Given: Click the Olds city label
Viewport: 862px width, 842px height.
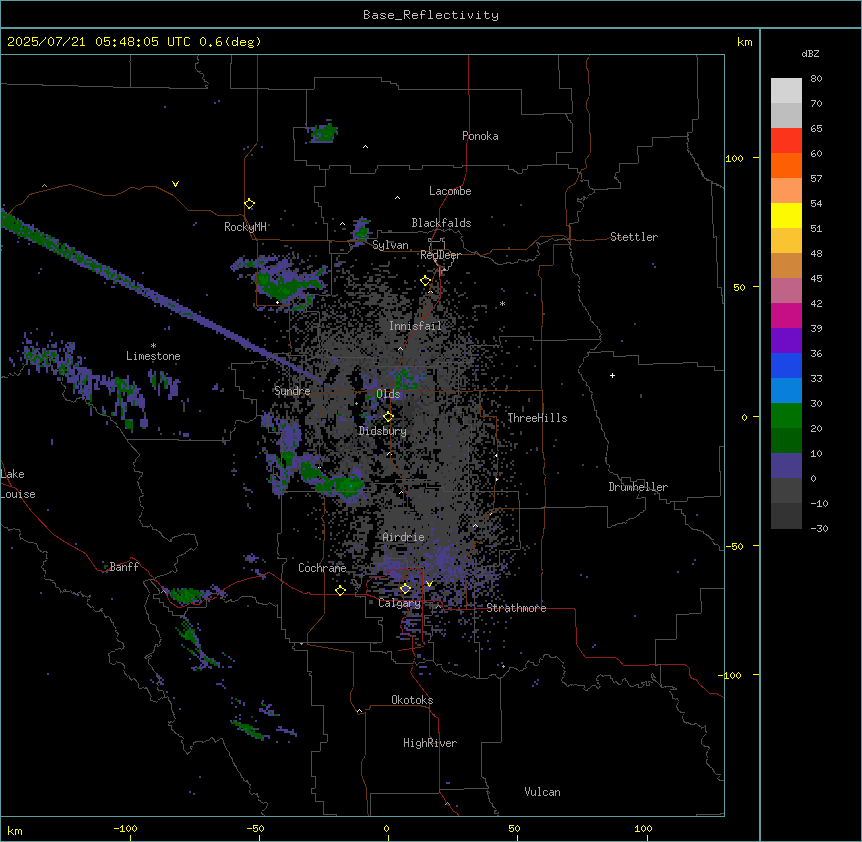Looking at the screenshot, I should click(x=388, y=394).
